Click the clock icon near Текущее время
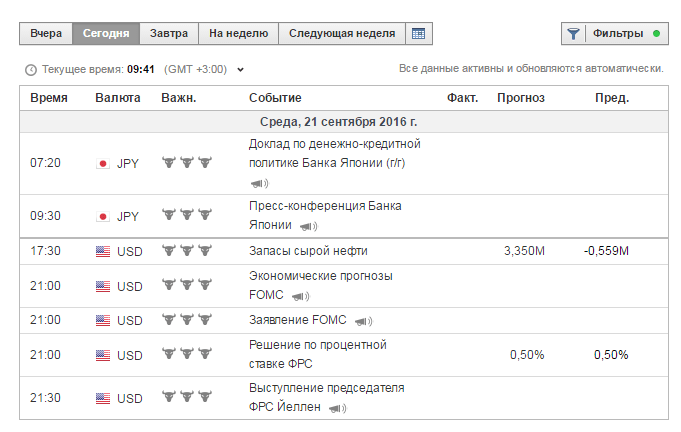 (x=31, y=70)
